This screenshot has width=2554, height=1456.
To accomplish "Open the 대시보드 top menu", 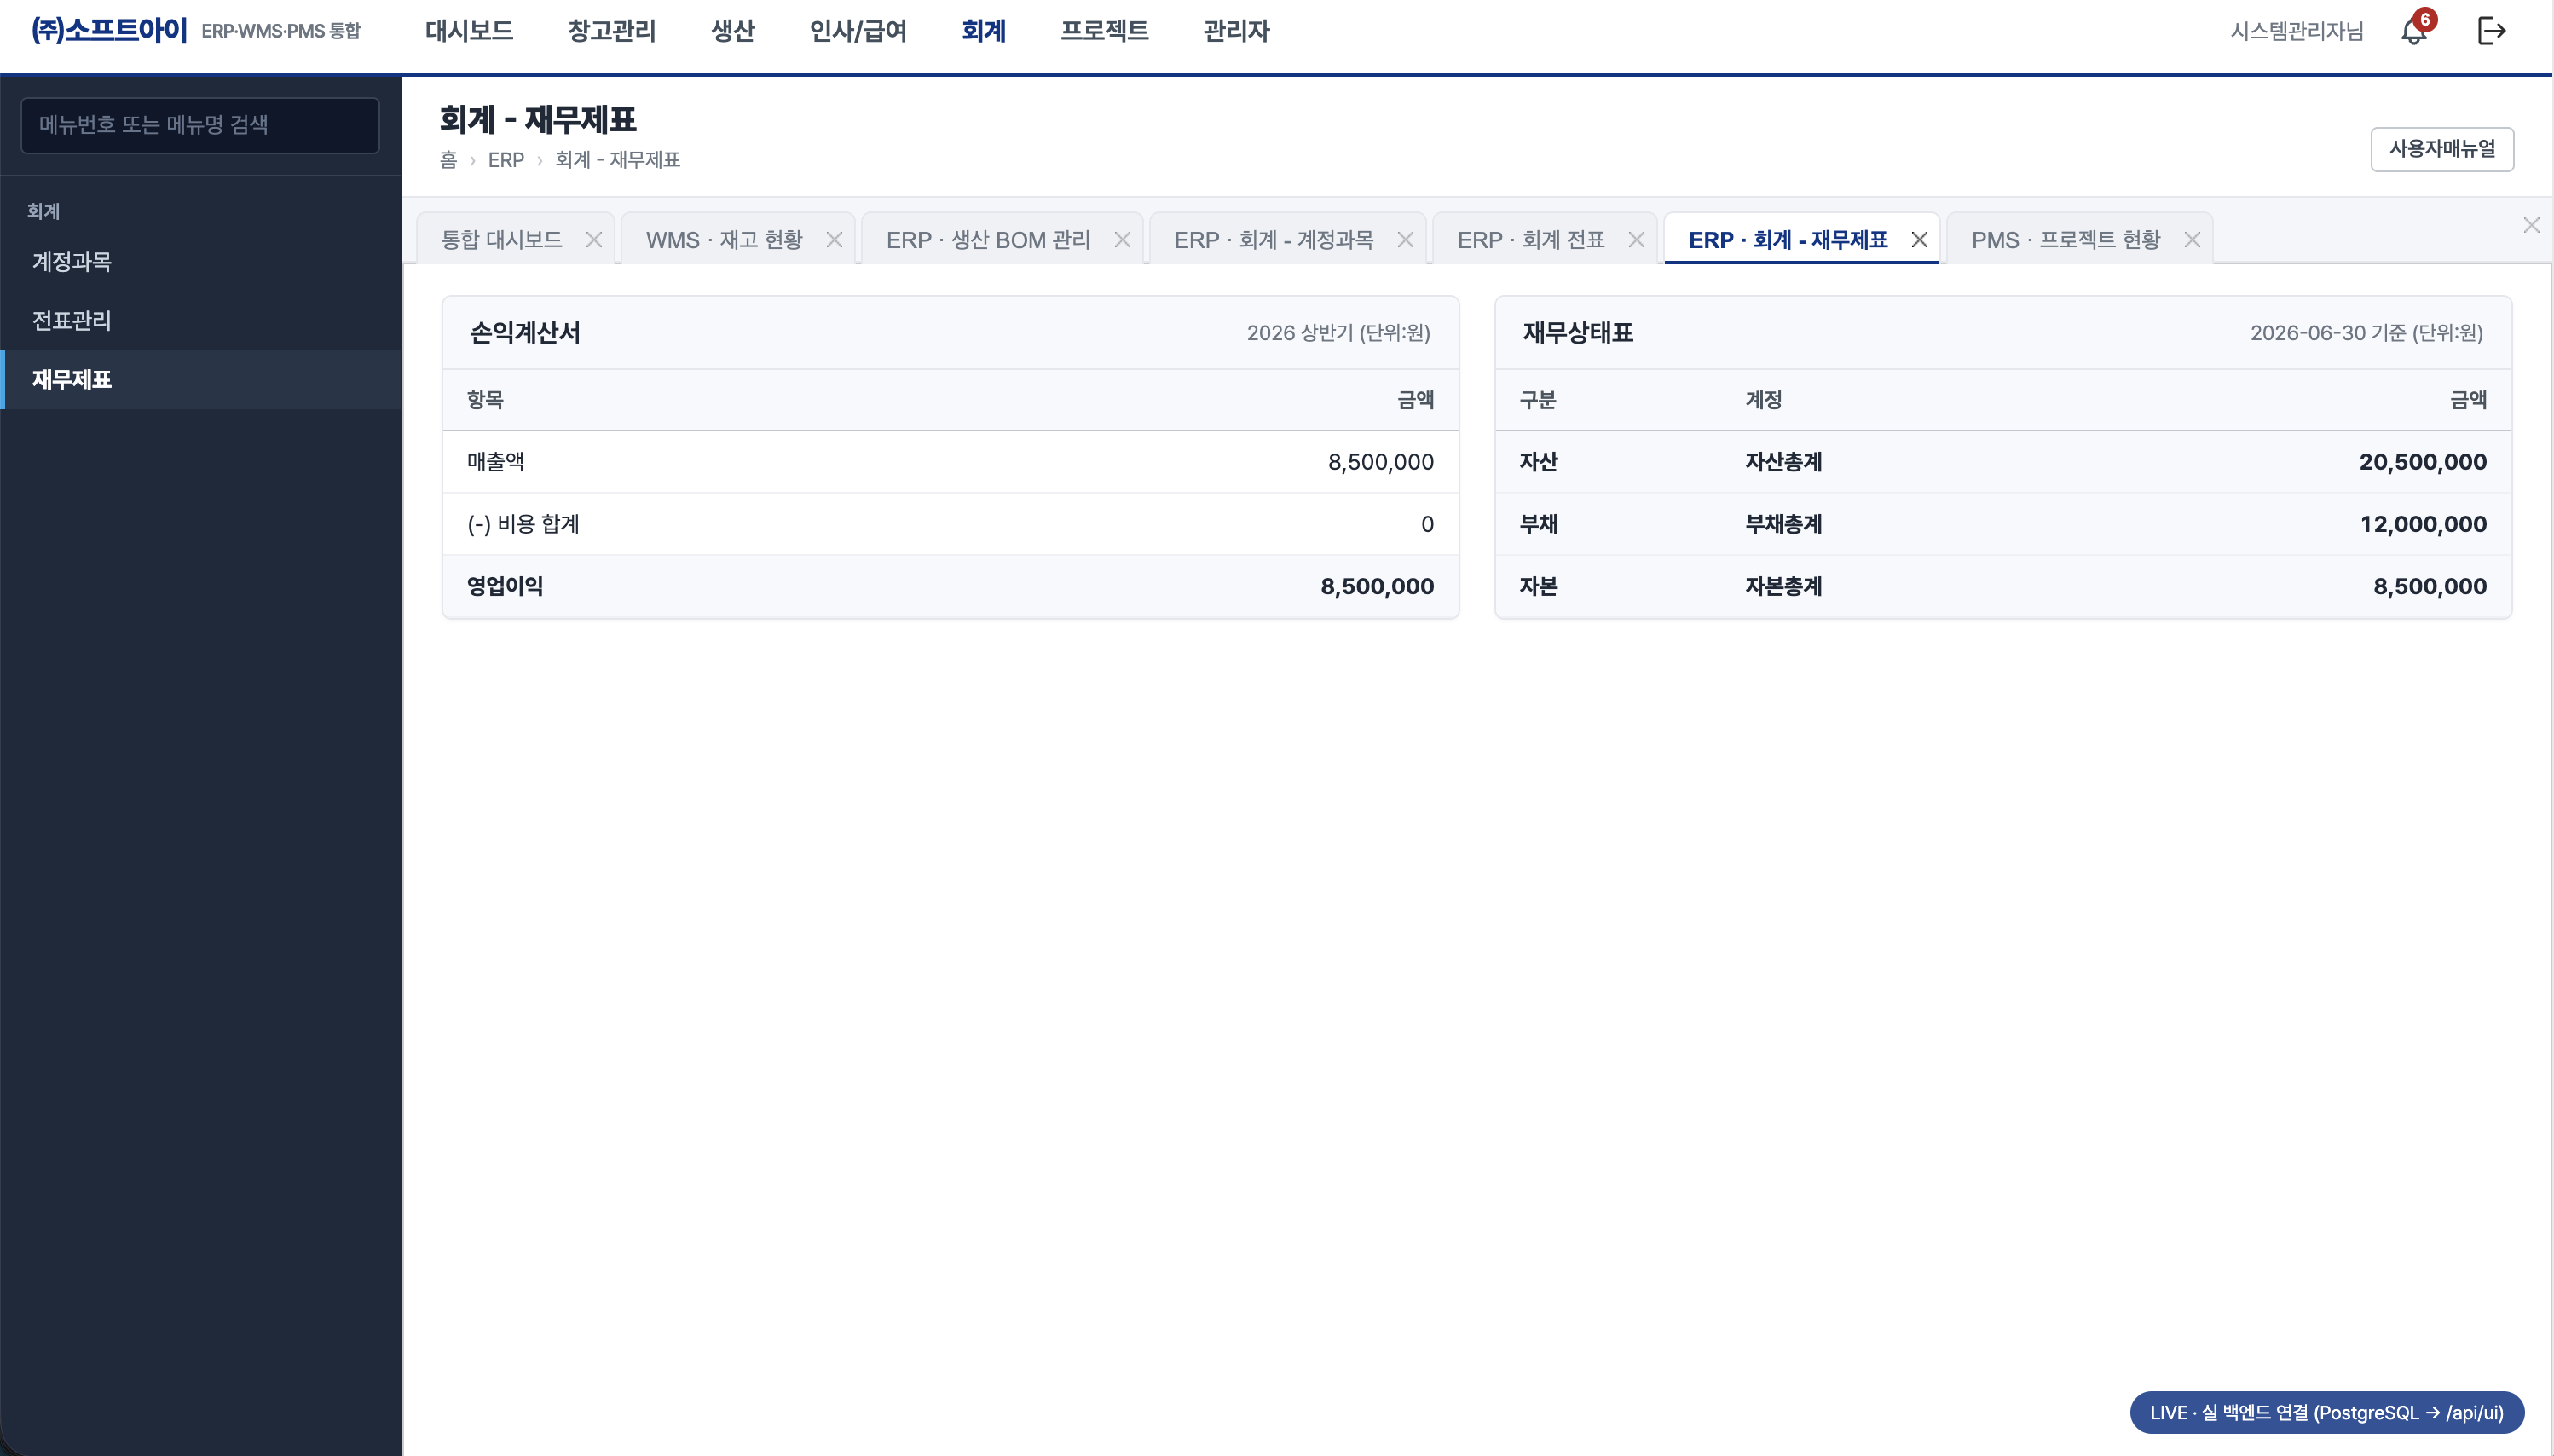I will click(469, 31).
